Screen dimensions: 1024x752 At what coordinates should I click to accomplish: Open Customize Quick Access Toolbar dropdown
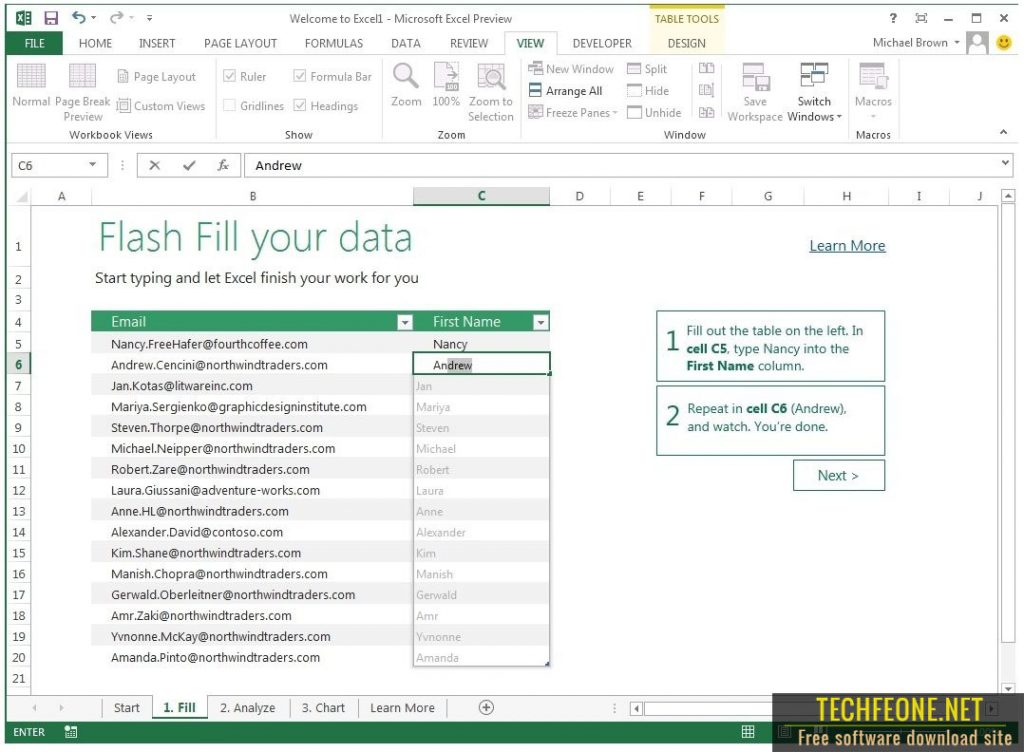[150, 18]
